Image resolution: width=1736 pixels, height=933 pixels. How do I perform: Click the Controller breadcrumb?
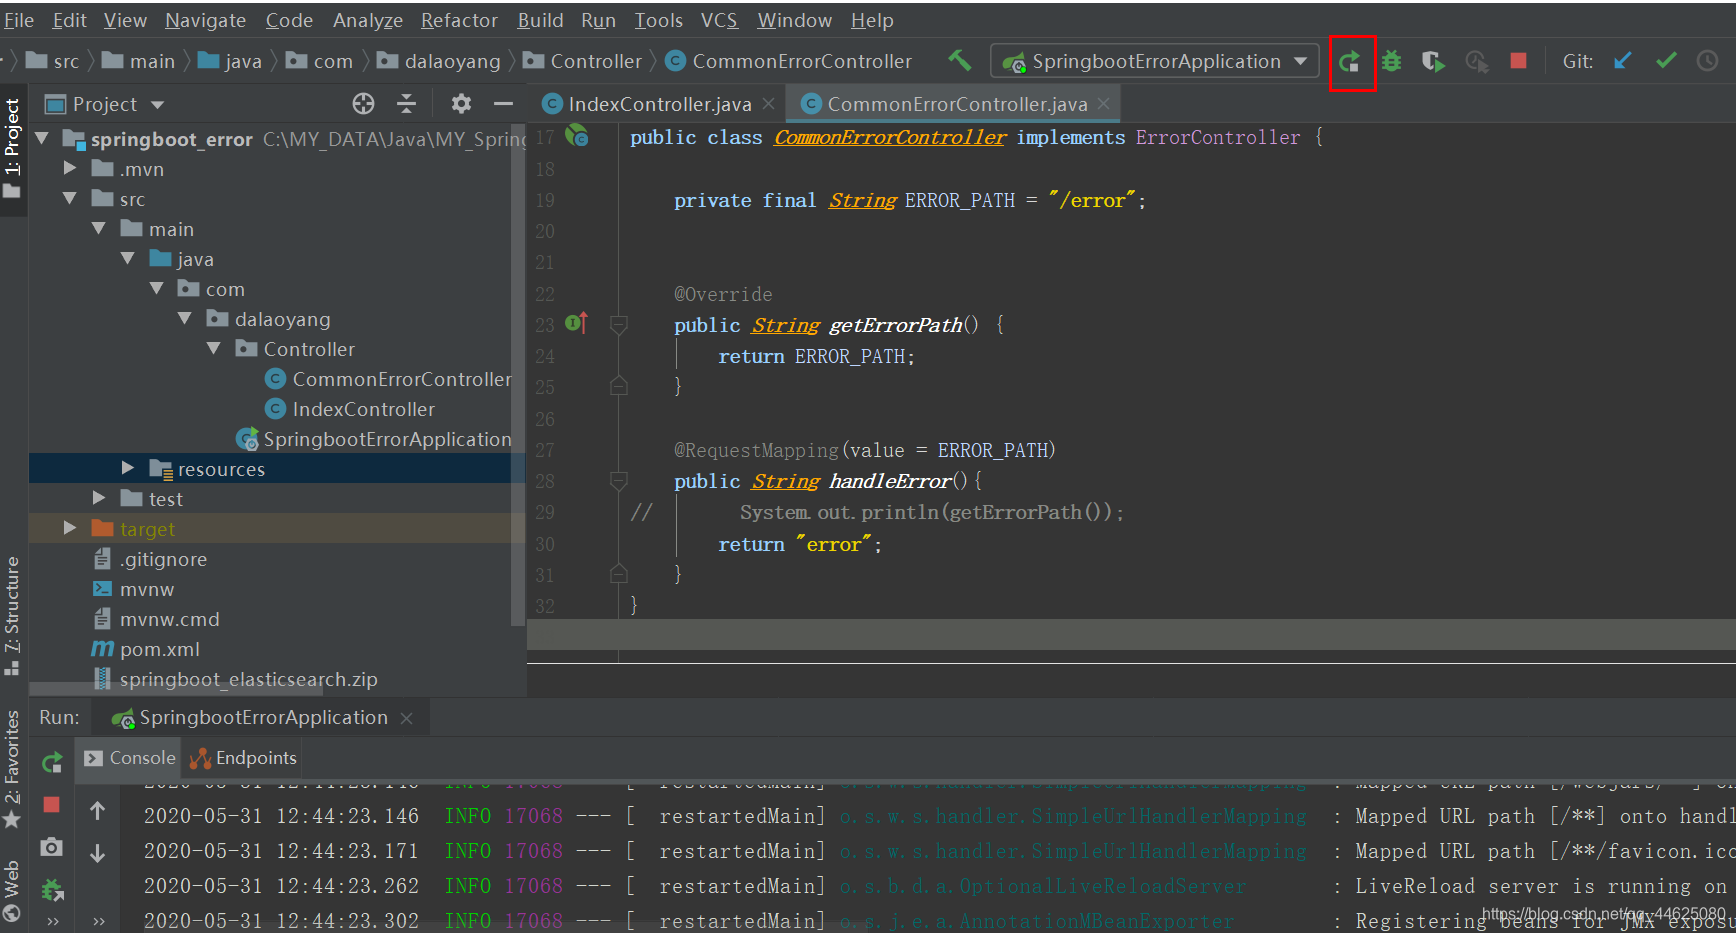[x=582, y=61]
